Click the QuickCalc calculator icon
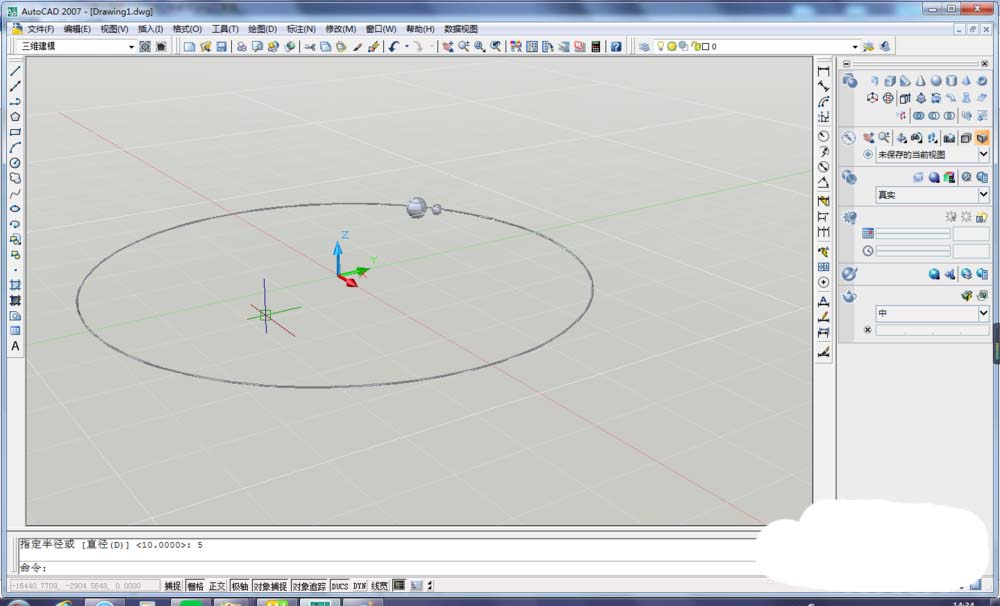The height and width of the screenshot is (606, 1000). (x=596, y=47)
